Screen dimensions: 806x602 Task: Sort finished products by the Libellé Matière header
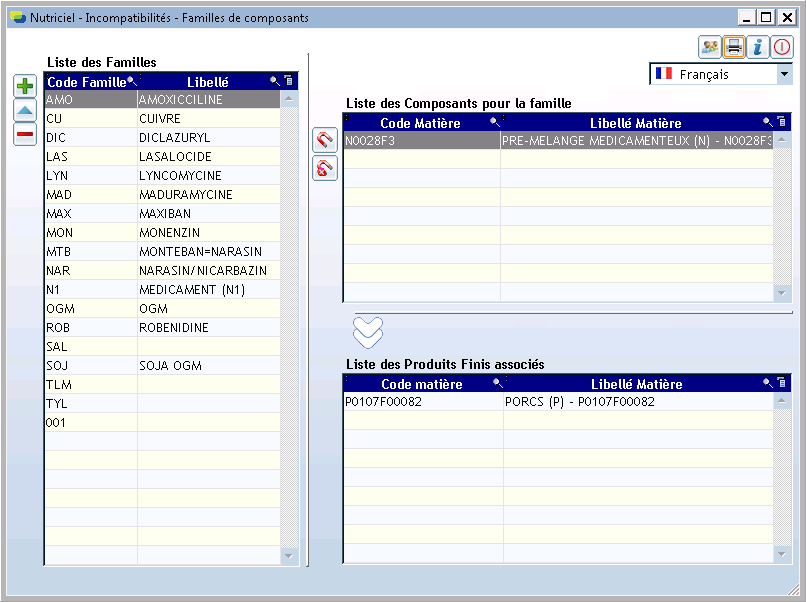coord(636,384)
